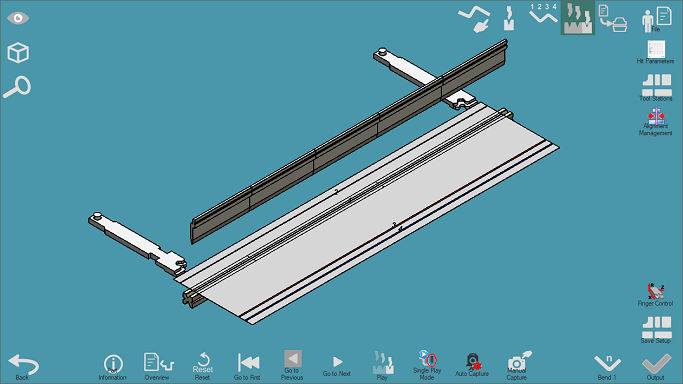
Task: Select the magnifier zoom tool
Action: [17, 87]
